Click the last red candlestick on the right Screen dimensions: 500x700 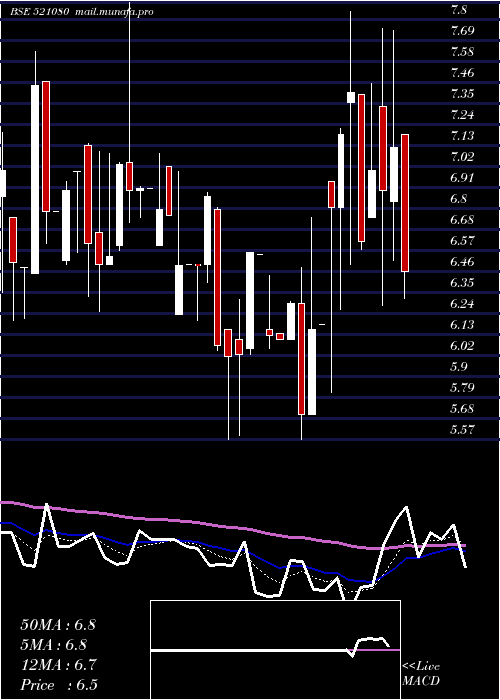405,203
